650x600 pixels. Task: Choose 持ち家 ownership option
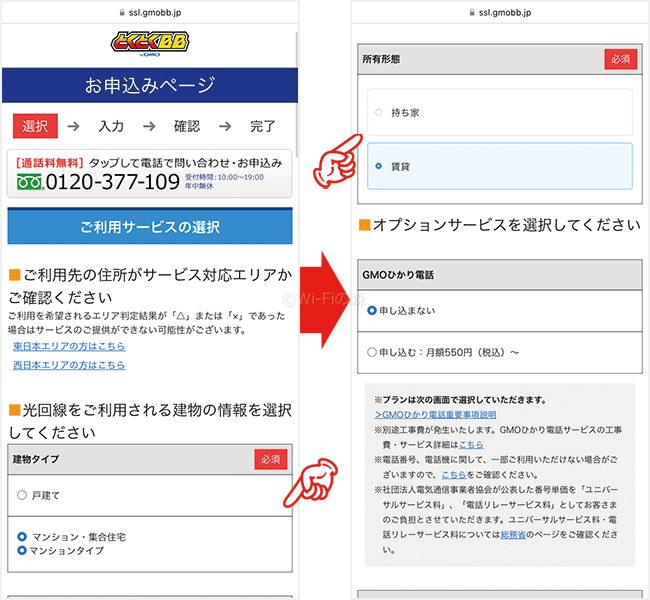tap(500, 112)
